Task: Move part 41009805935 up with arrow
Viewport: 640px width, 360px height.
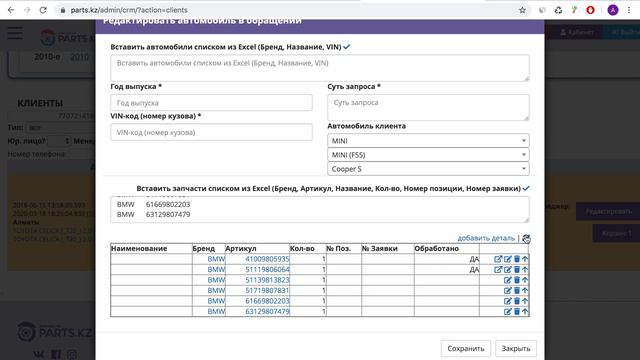Action: click(x=525, y=259)
